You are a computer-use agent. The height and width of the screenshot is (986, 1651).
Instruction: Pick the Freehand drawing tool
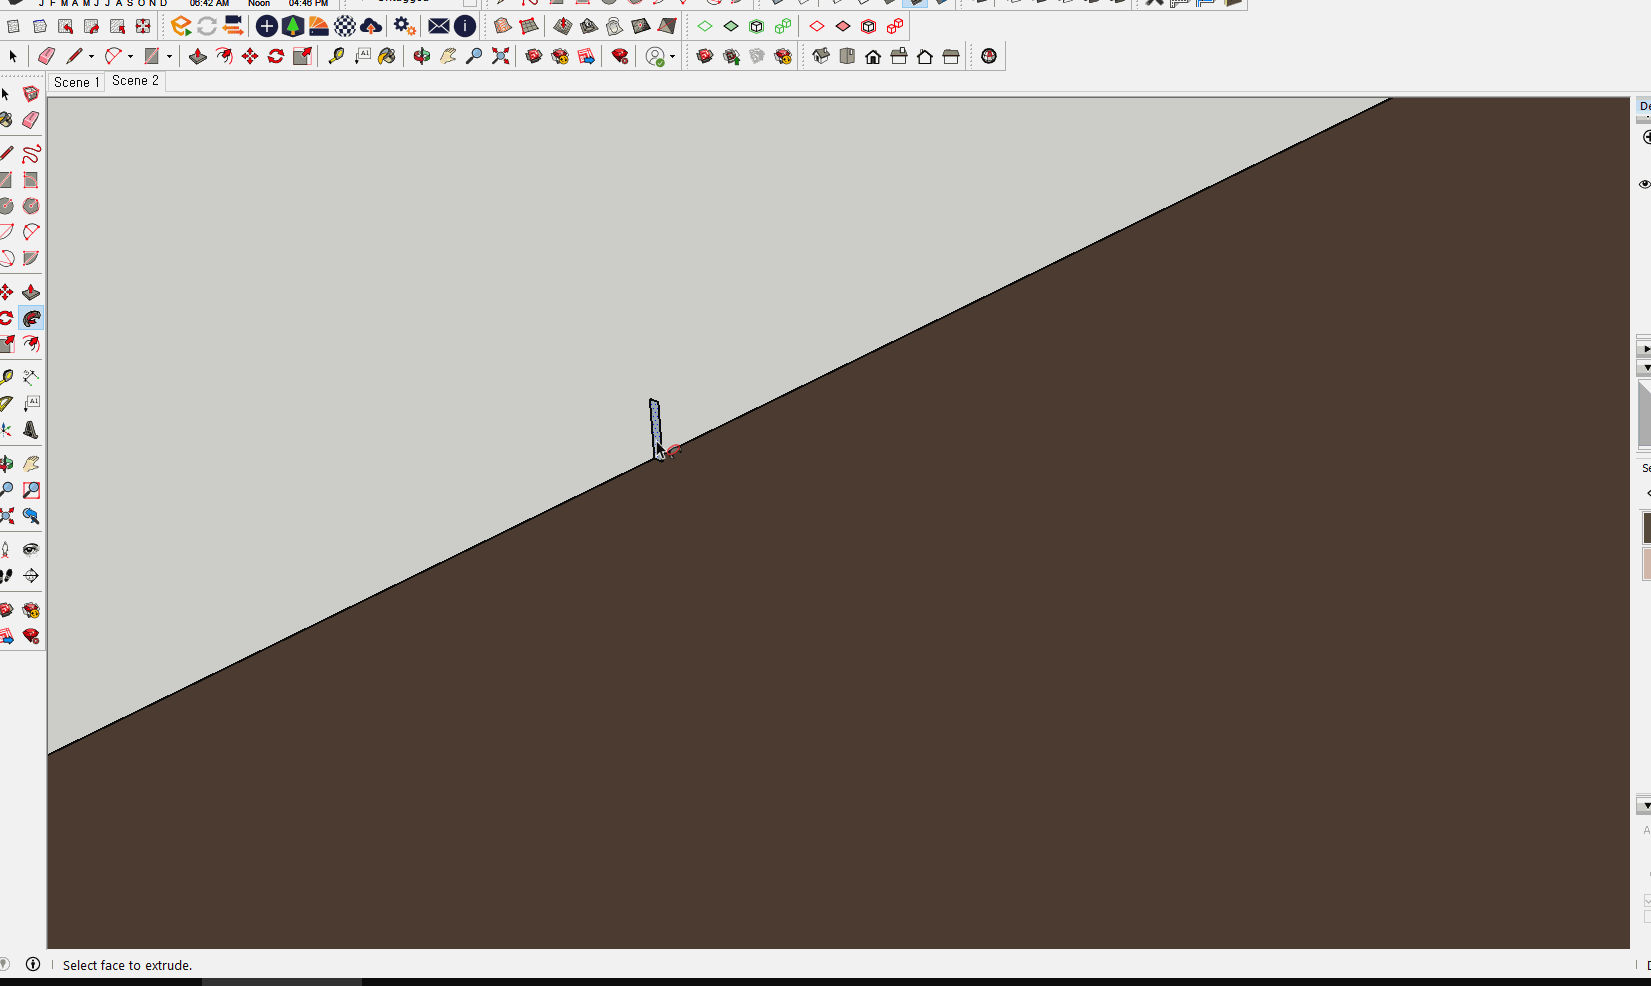click(31, 154)
